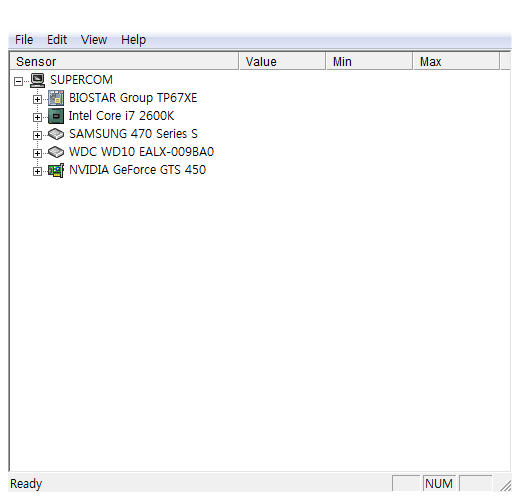Click the SUPERCOM computer icon
This screenshot has width=520, height=500.
click(x=37, y=80)
